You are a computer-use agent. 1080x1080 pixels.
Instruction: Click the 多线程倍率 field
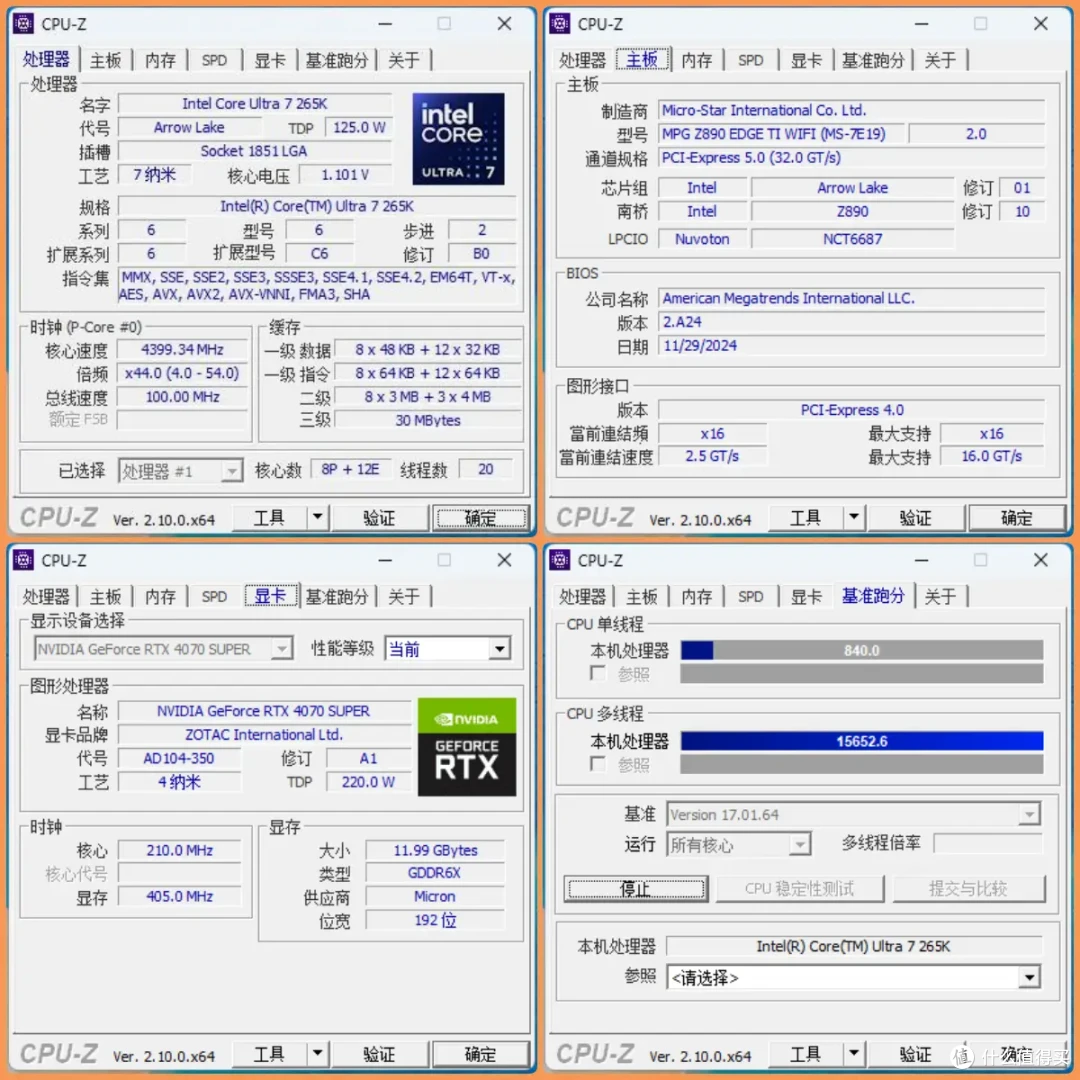988,843
